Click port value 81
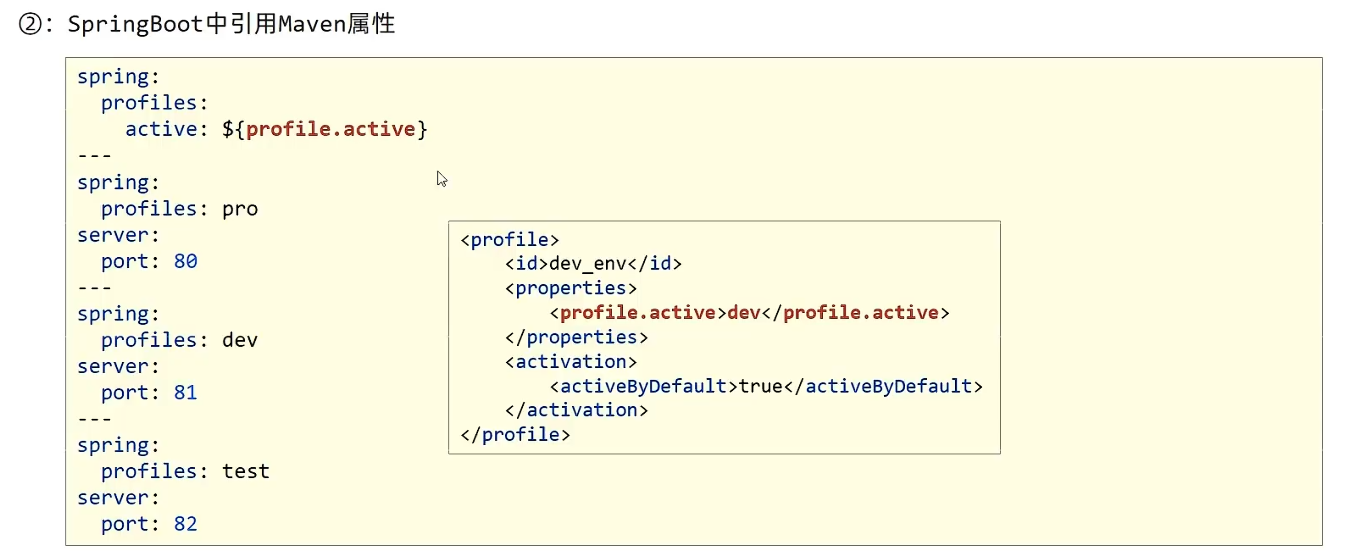1359x552 pixels. click(x=185, y=393)
